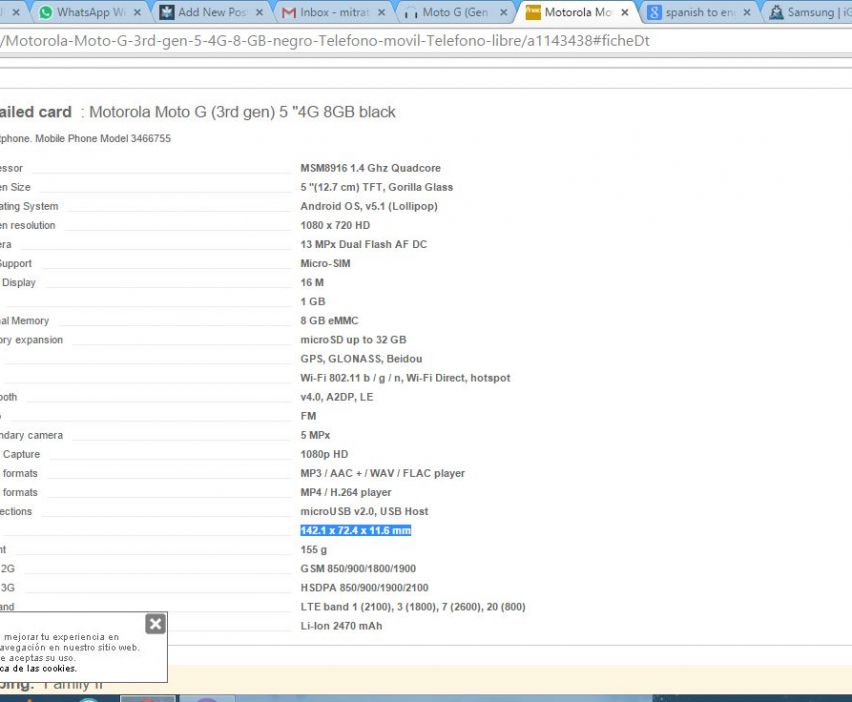Screen dimensions: 852x702
Task: Click the Li-Ion 2470 mAh battery value
Action: point(341,626)
